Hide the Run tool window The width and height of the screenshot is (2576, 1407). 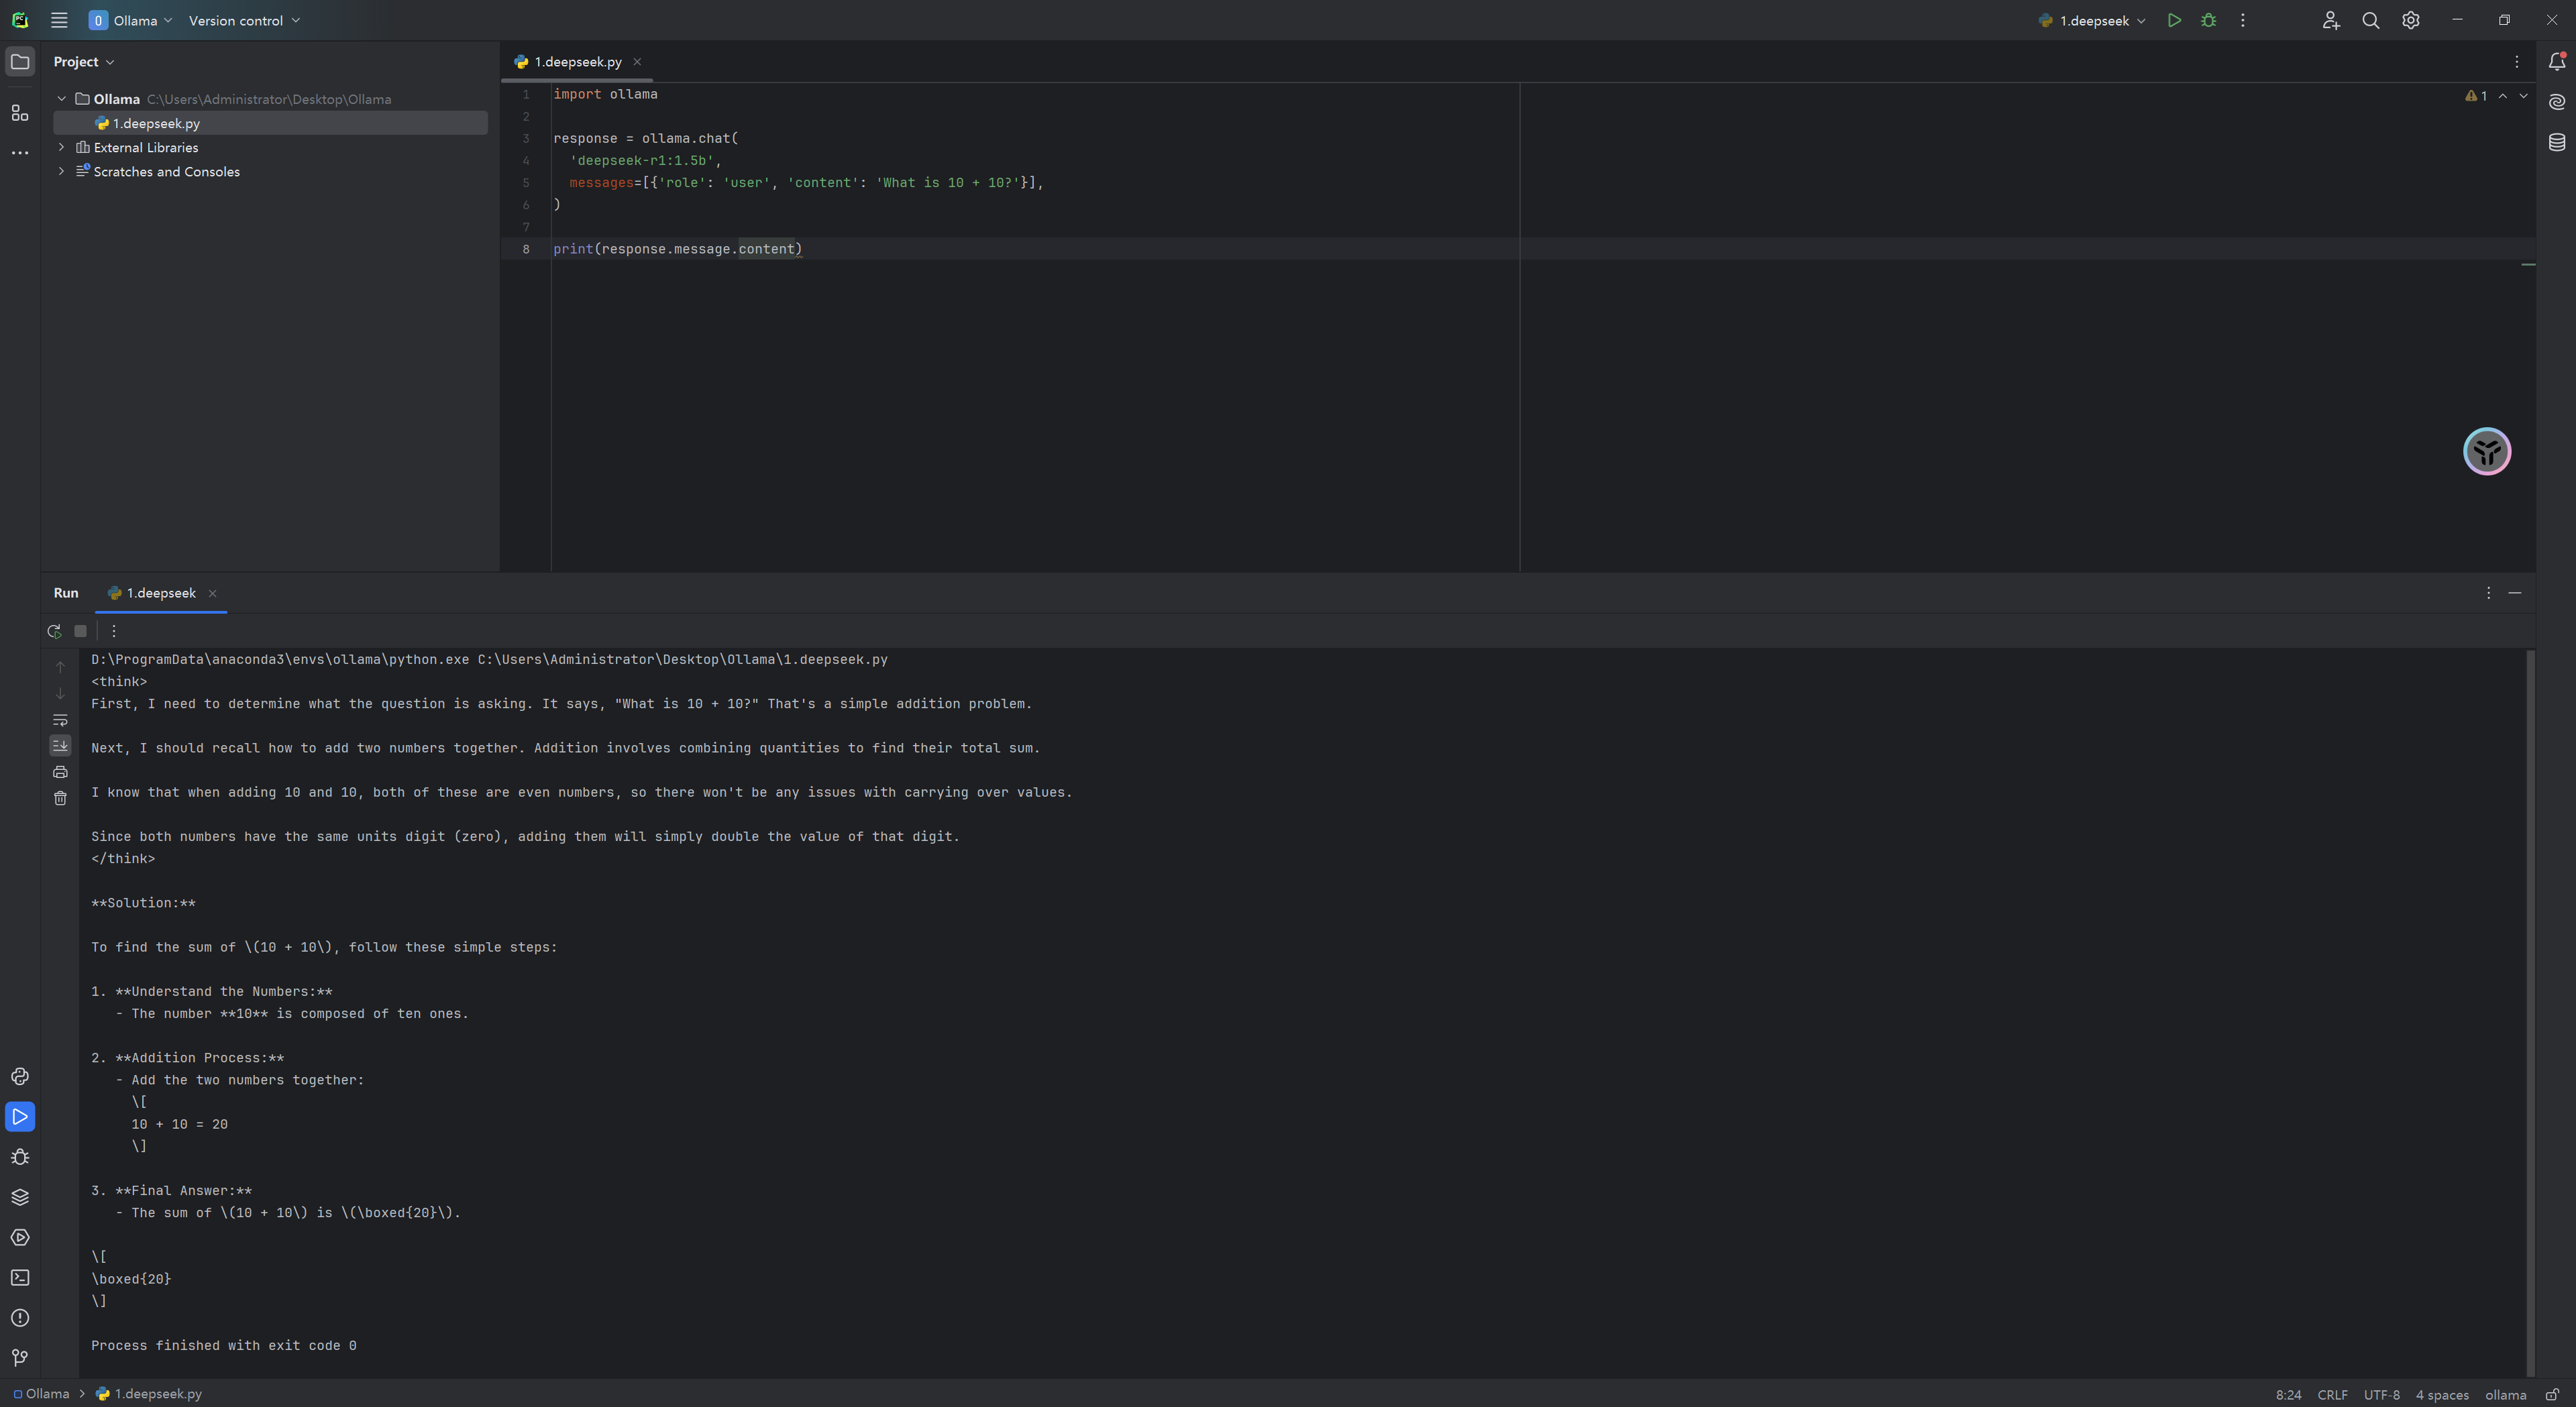pyautogui.click(x=2515, y=593)
